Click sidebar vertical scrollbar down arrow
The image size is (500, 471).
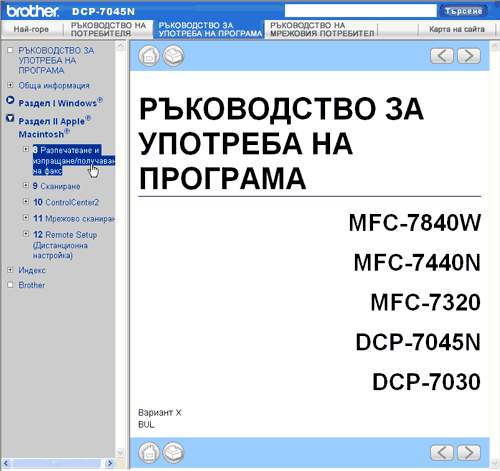tap(121, 452)
